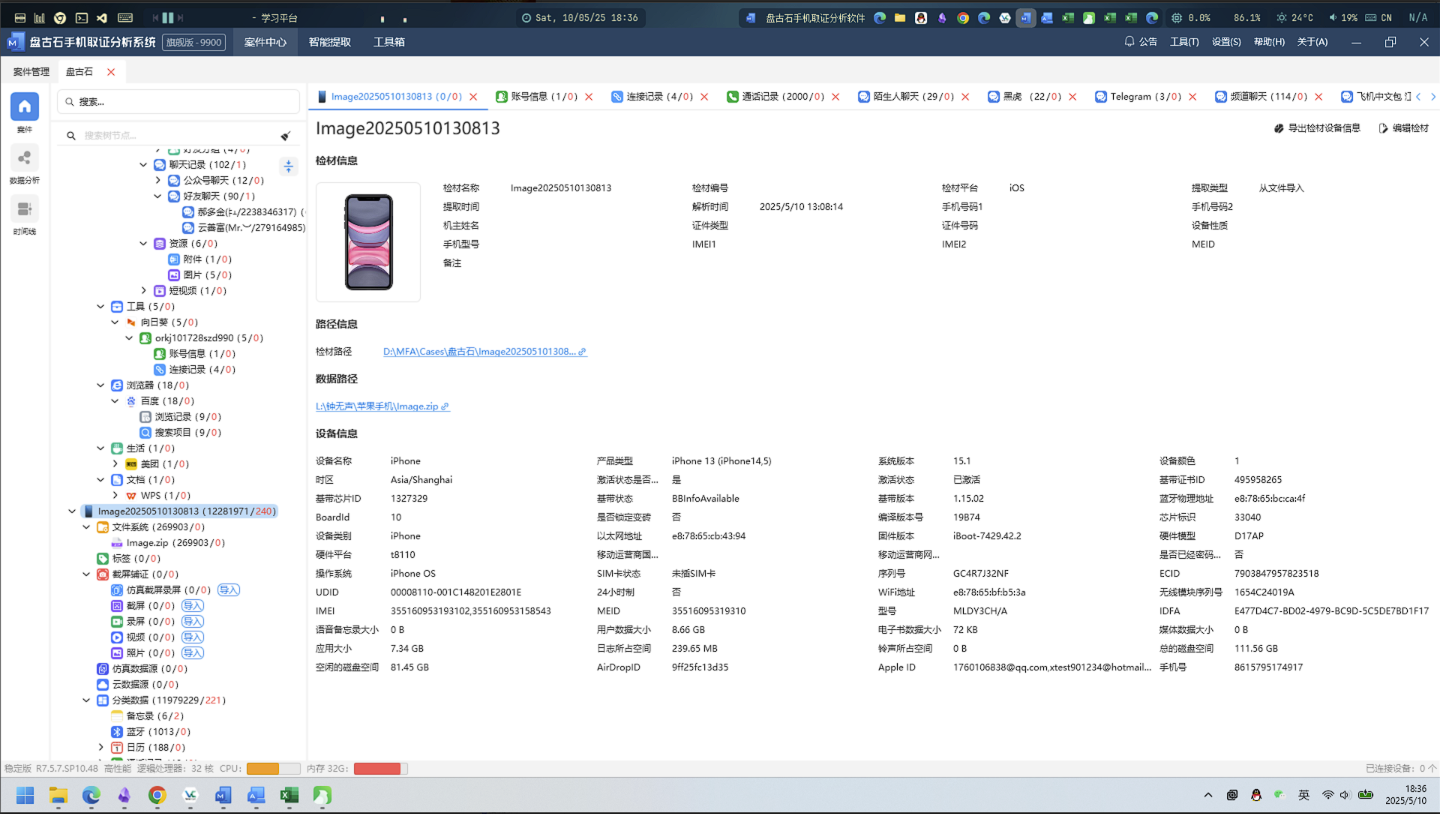This screenshot has height=814, width=1440.
Task: Open the 案件 home sidebar icon
Action: click(25, 106)
